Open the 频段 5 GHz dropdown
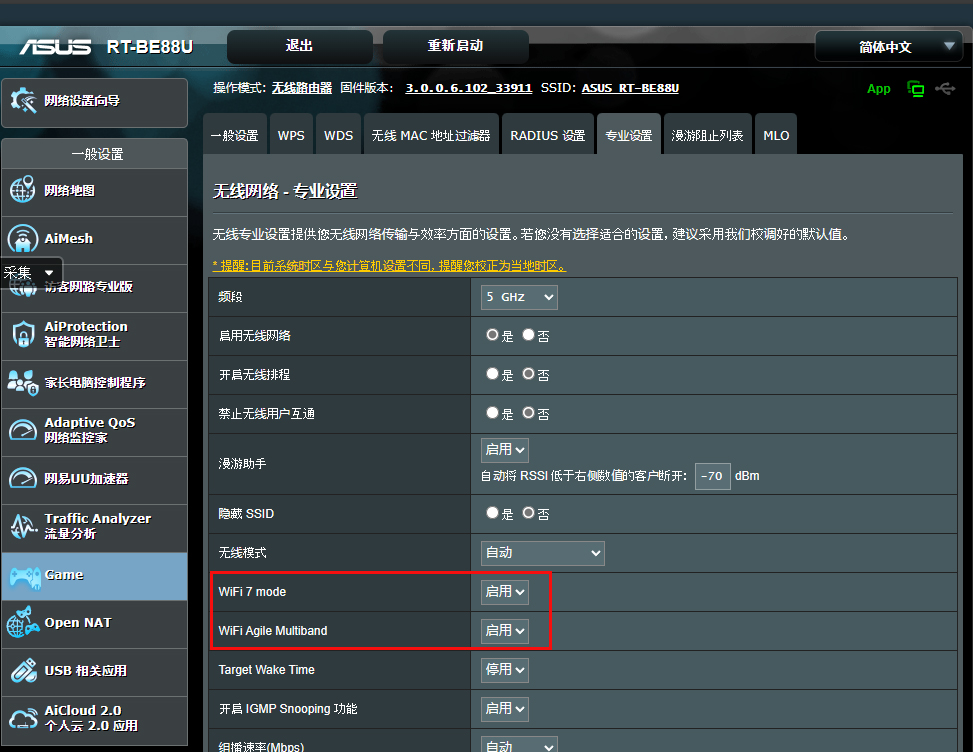 [x=518, y=297]
